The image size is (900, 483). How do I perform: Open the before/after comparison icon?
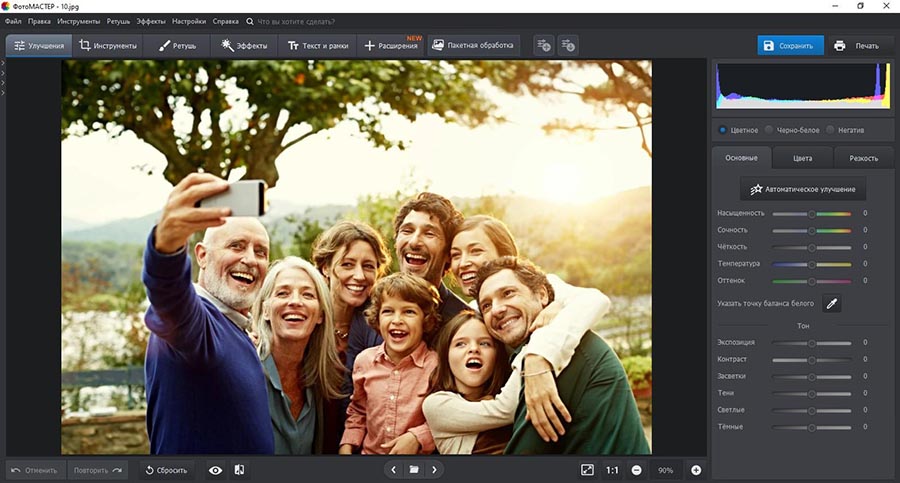click(239, 470)
